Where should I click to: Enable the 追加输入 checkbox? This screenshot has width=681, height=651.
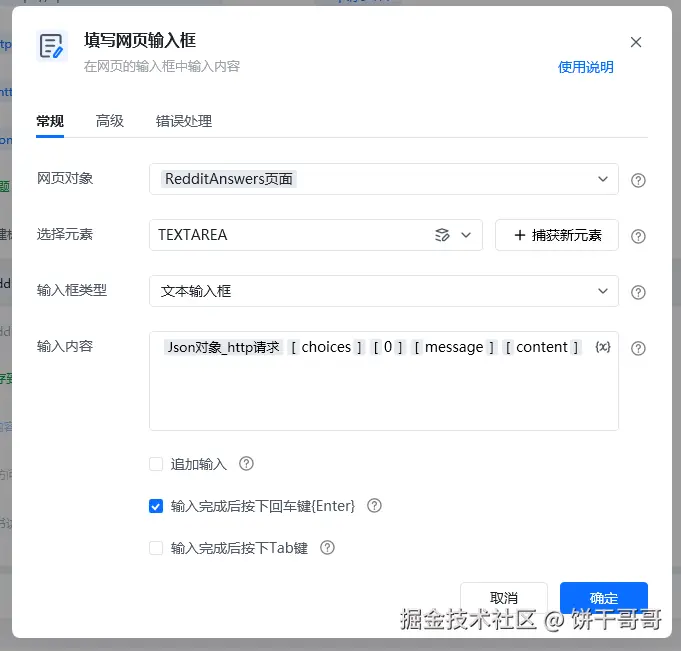click(x=156, y=464)
